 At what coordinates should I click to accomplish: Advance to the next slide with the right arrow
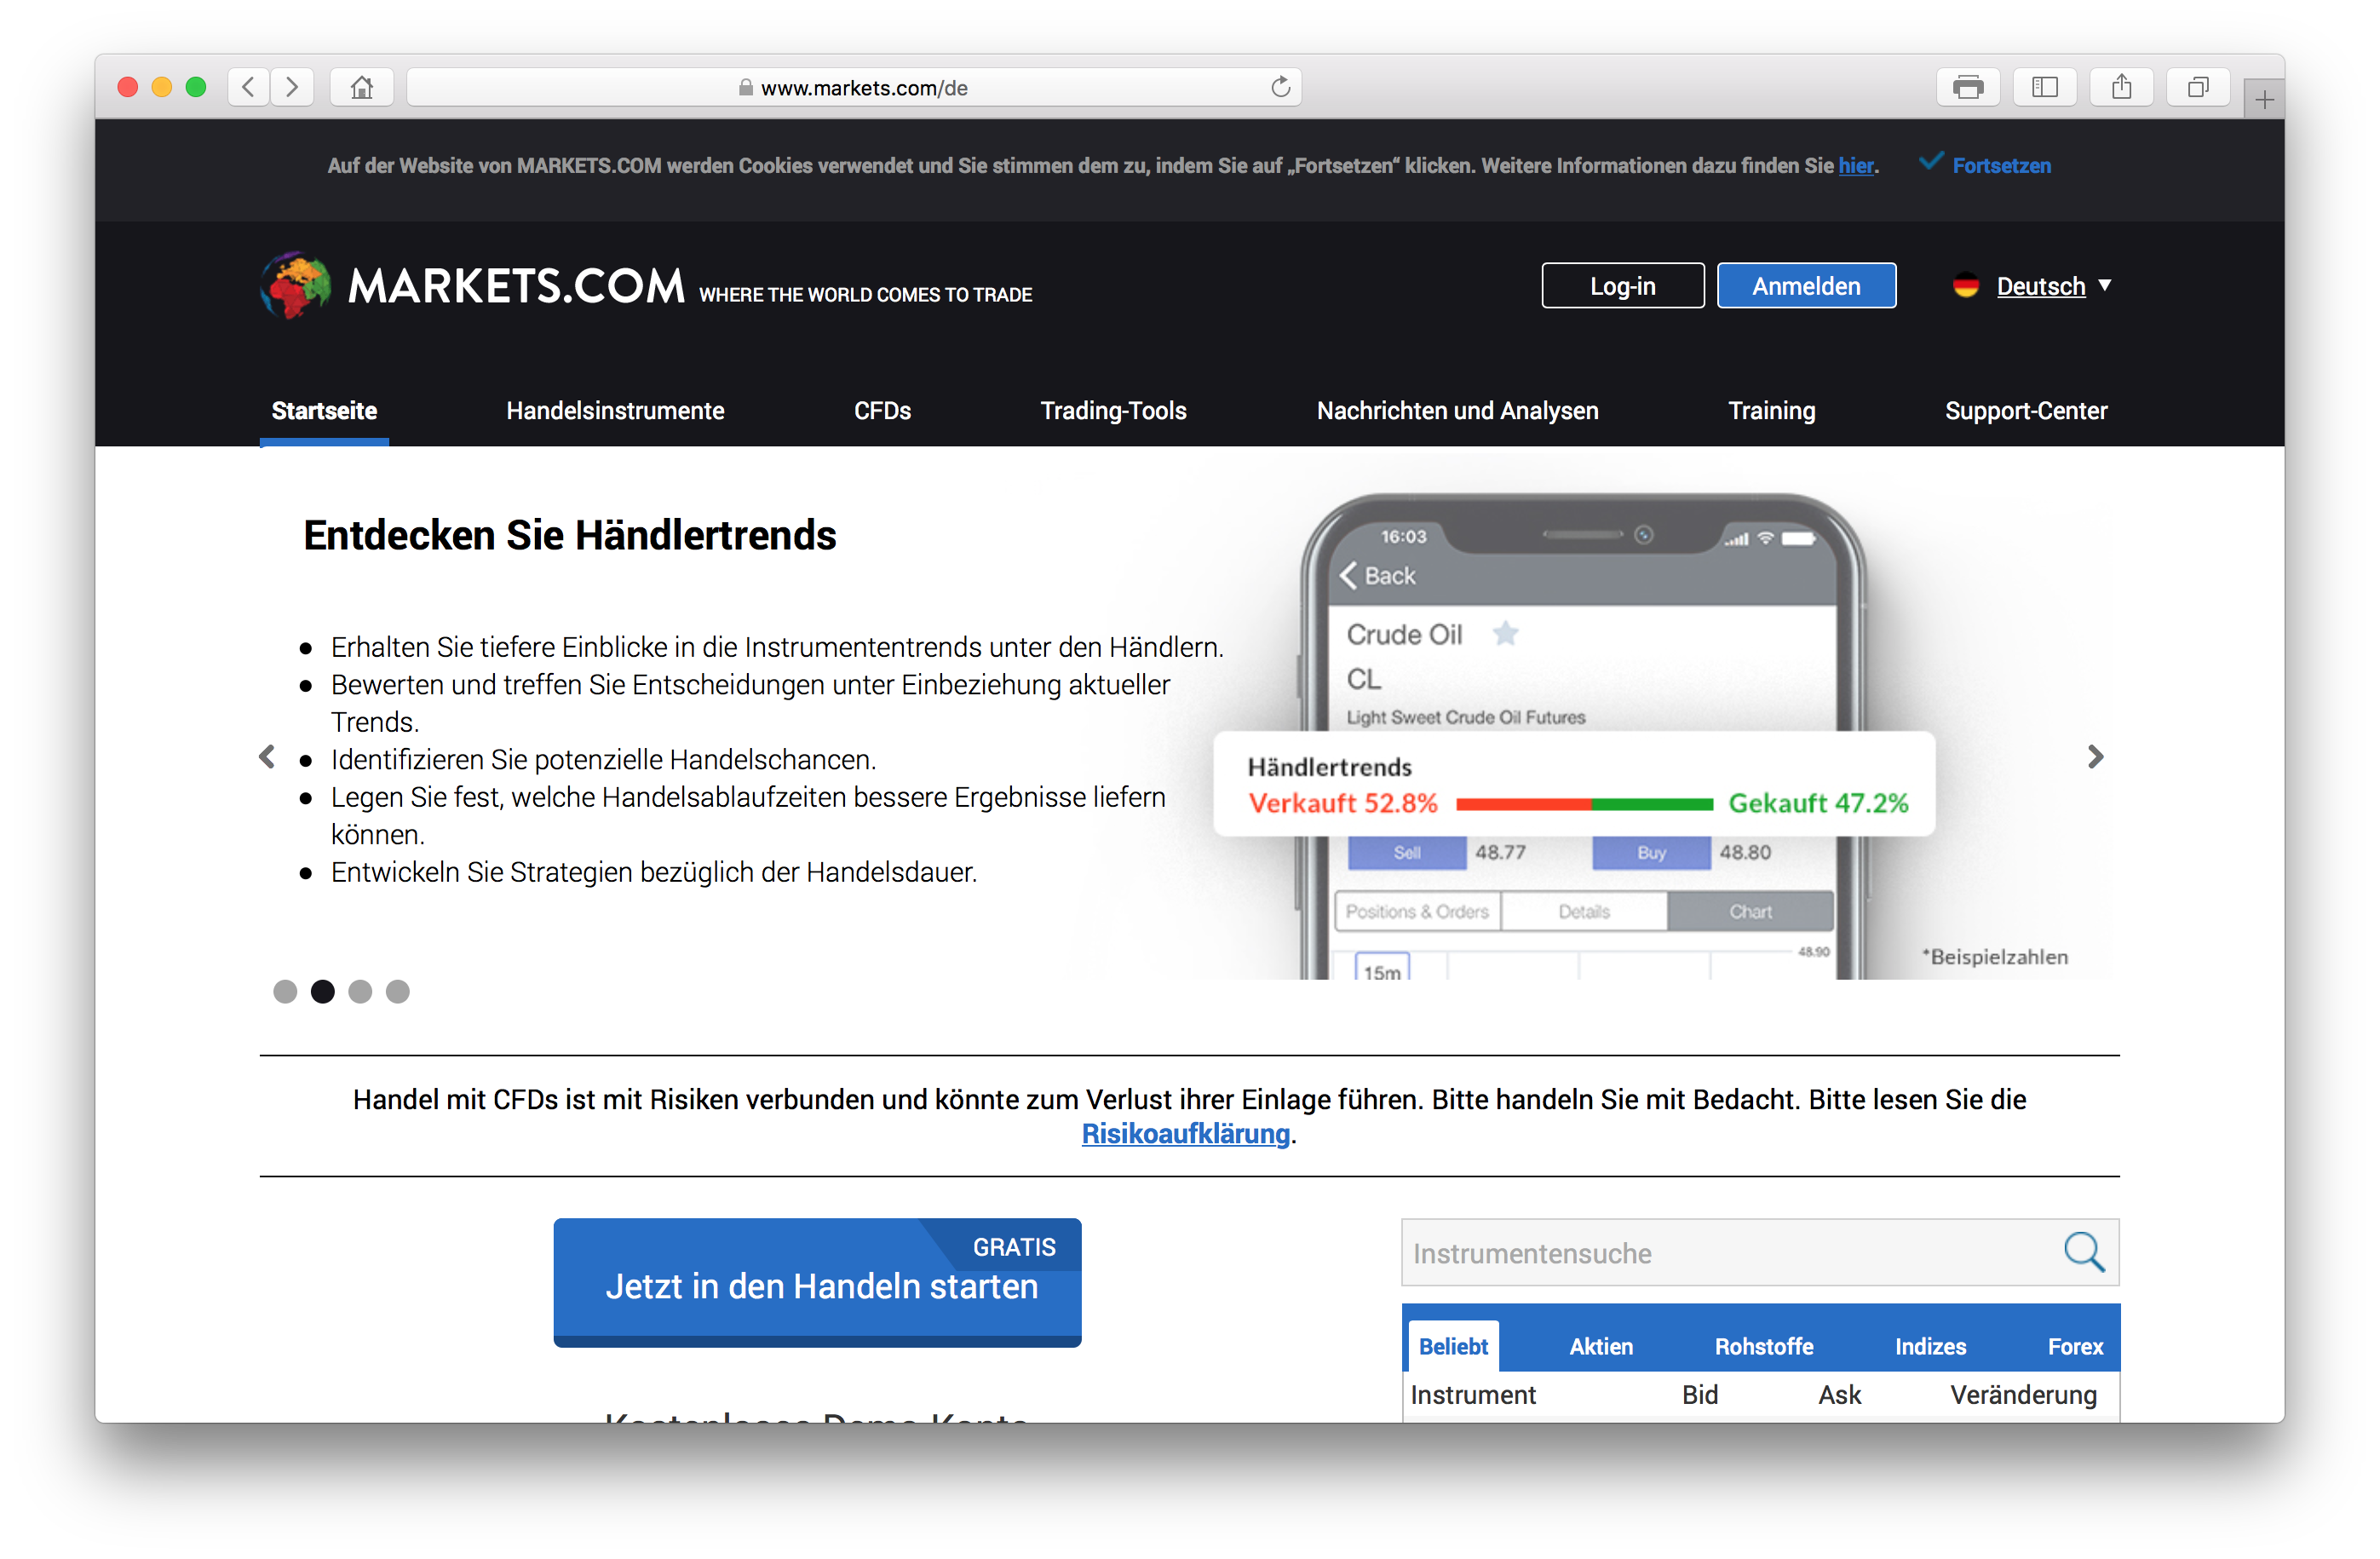point(2095,756)
